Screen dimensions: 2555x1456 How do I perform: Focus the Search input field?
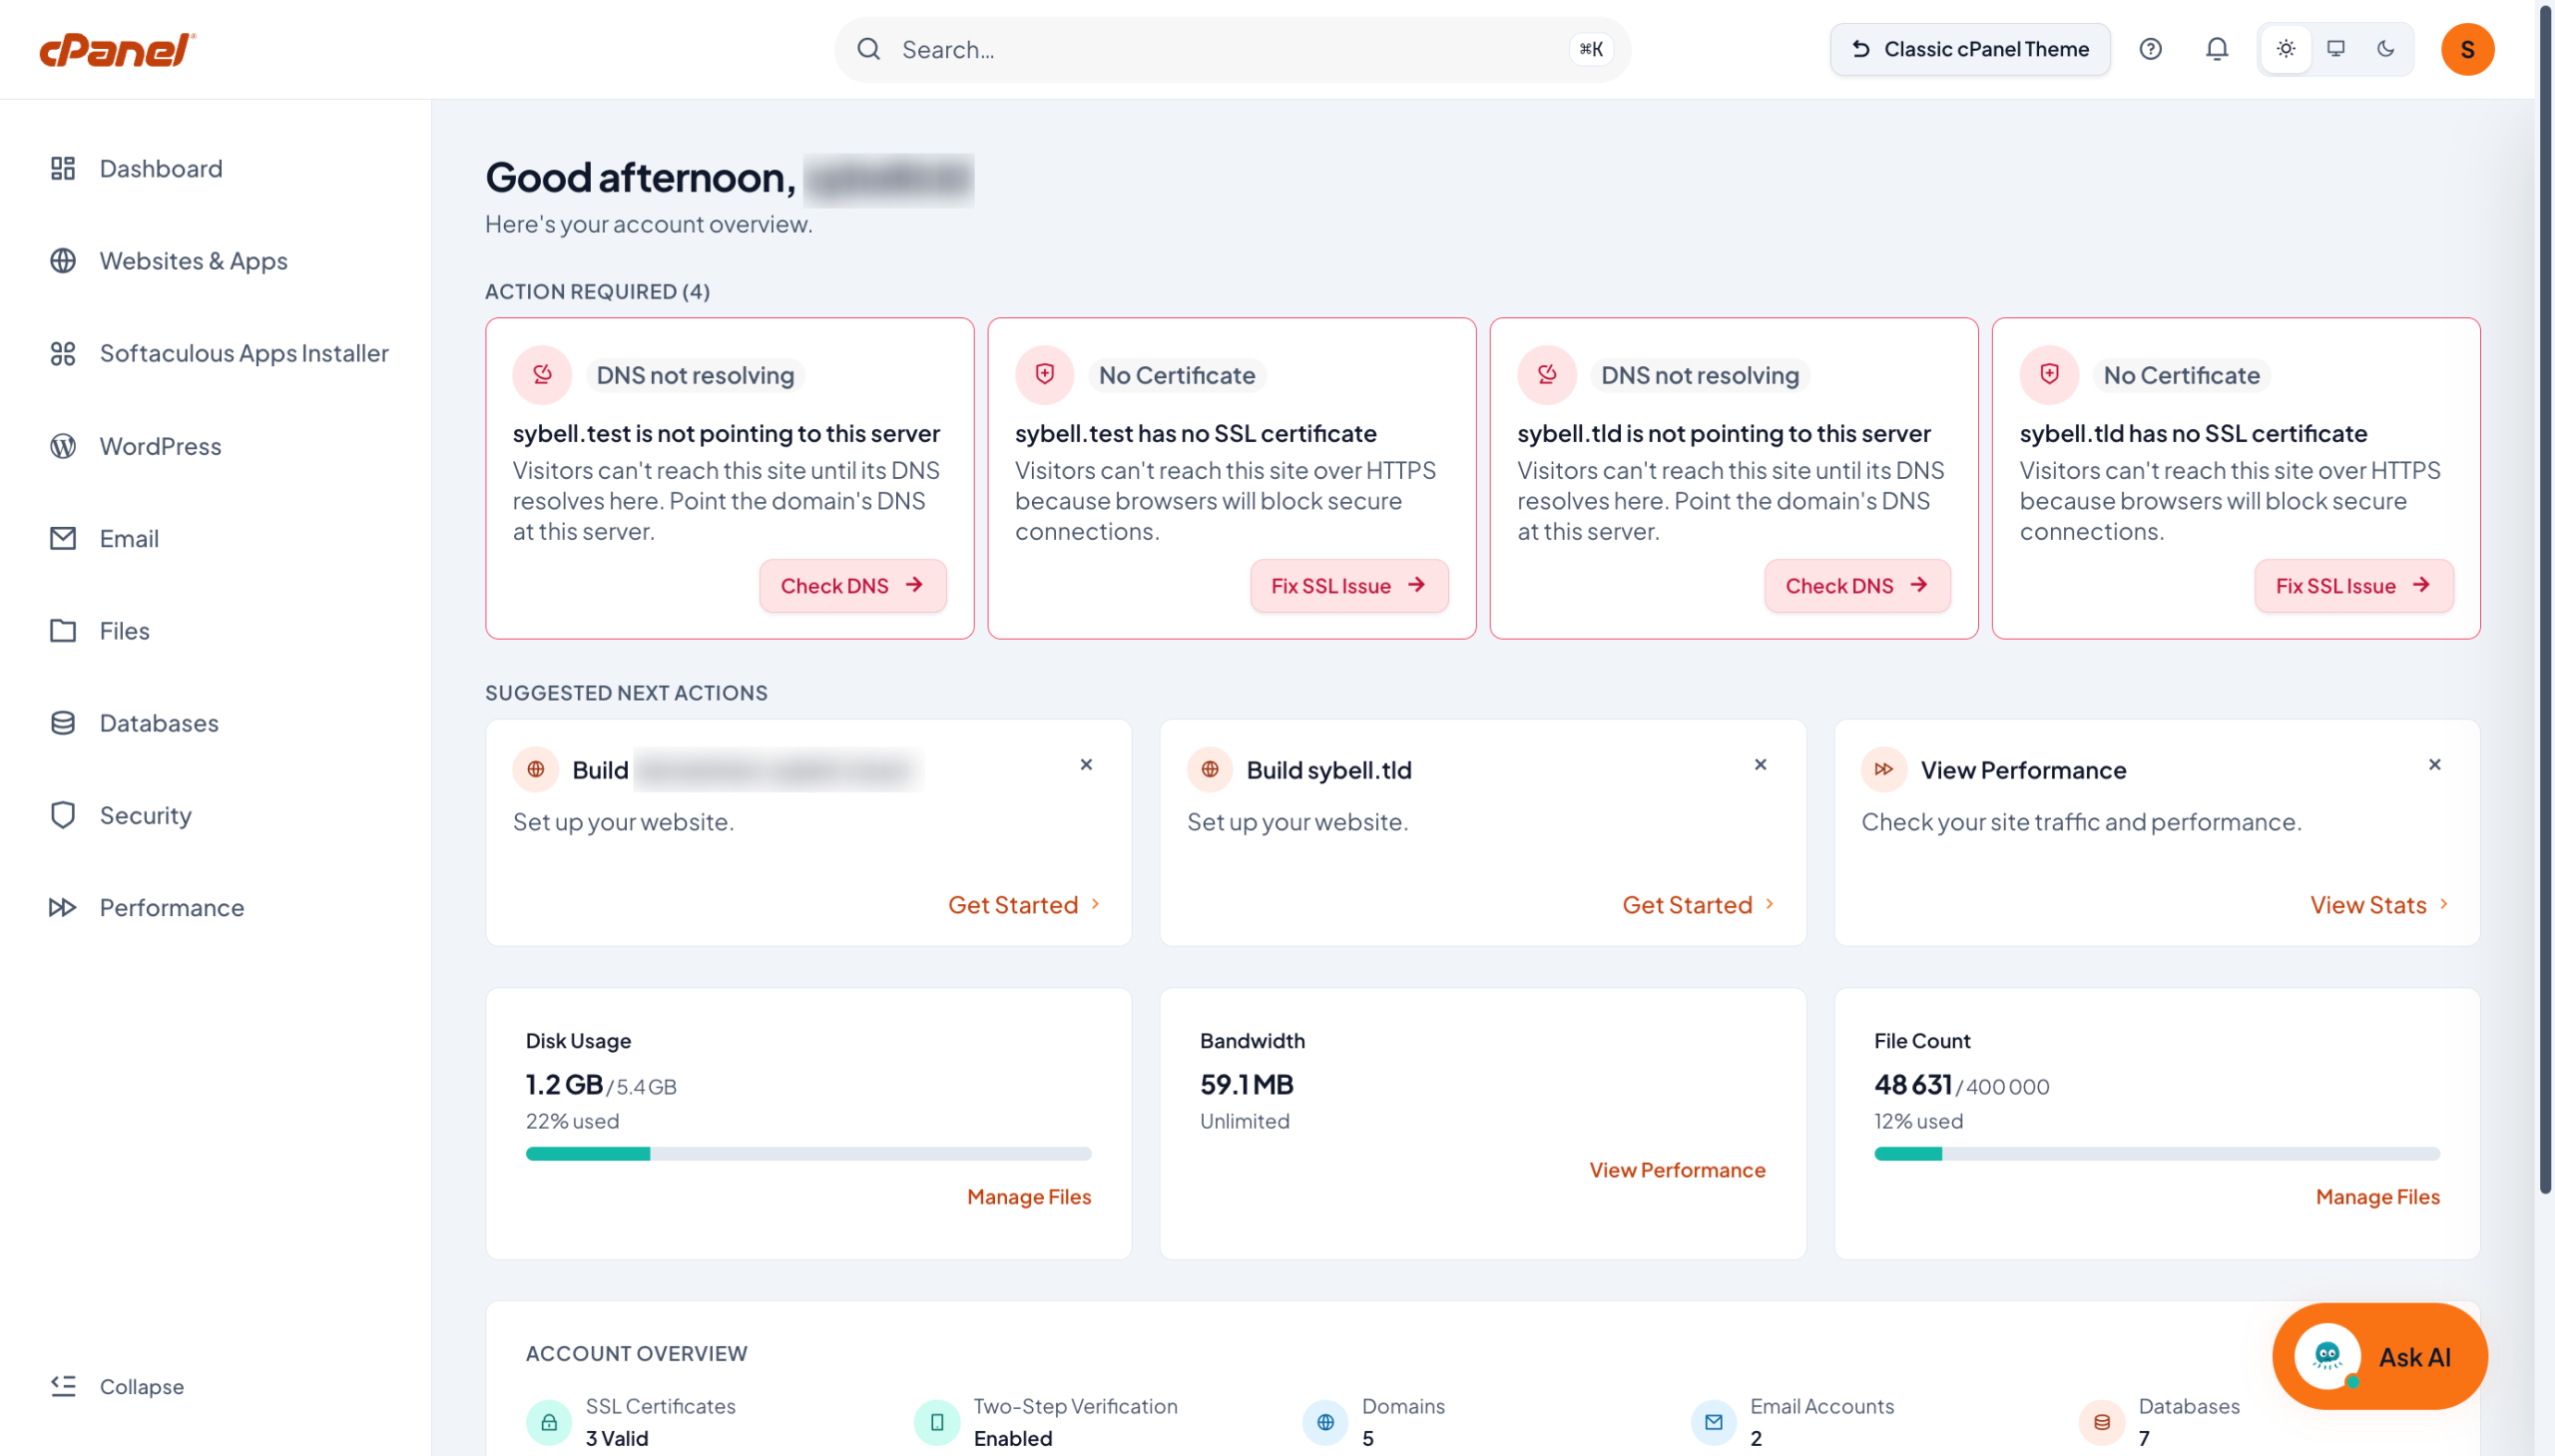click(x=1232, y=49)
